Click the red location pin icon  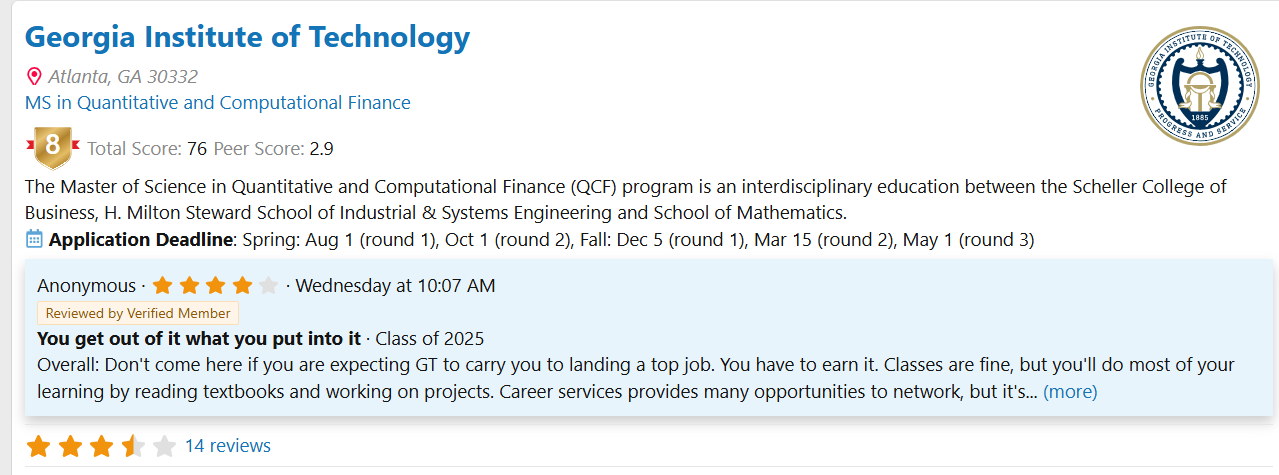(34, 77)
